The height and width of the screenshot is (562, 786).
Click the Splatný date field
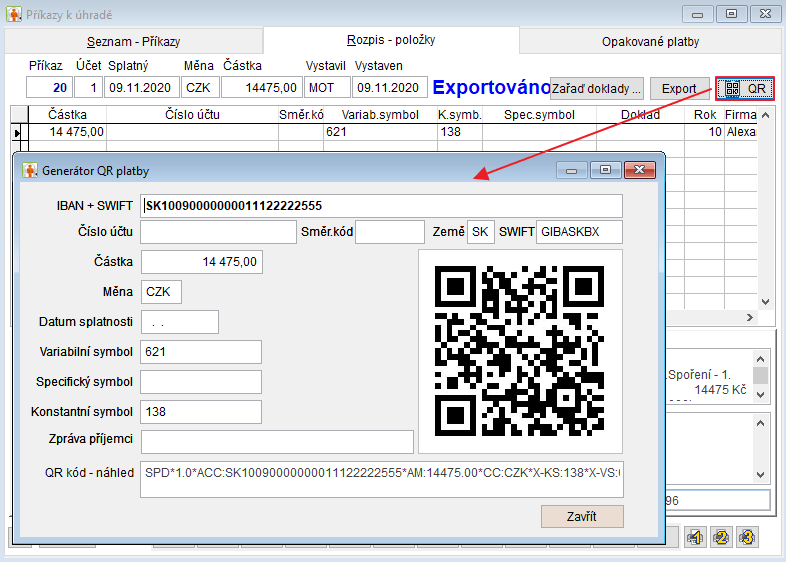[x=141, y=88]
